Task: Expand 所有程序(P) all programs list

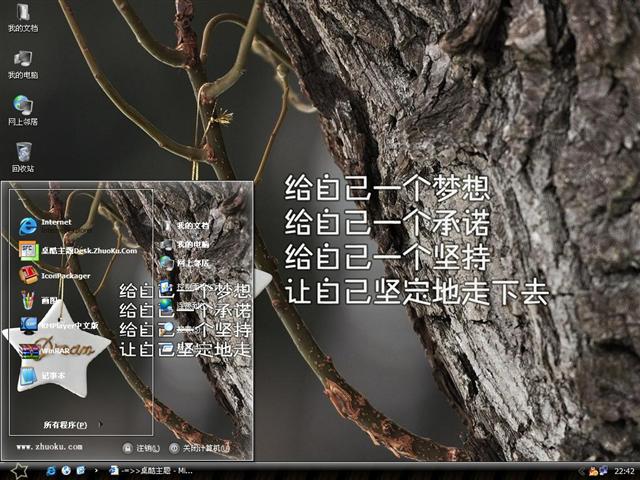Action: (x=73, y=425)
